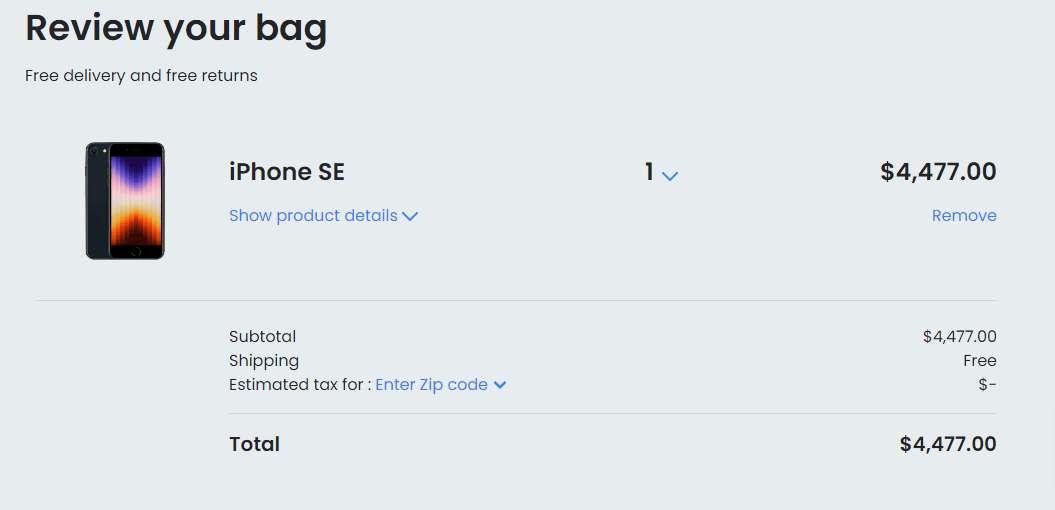
Task: Click the iPhone SE item price
Action: click(938, 172)
